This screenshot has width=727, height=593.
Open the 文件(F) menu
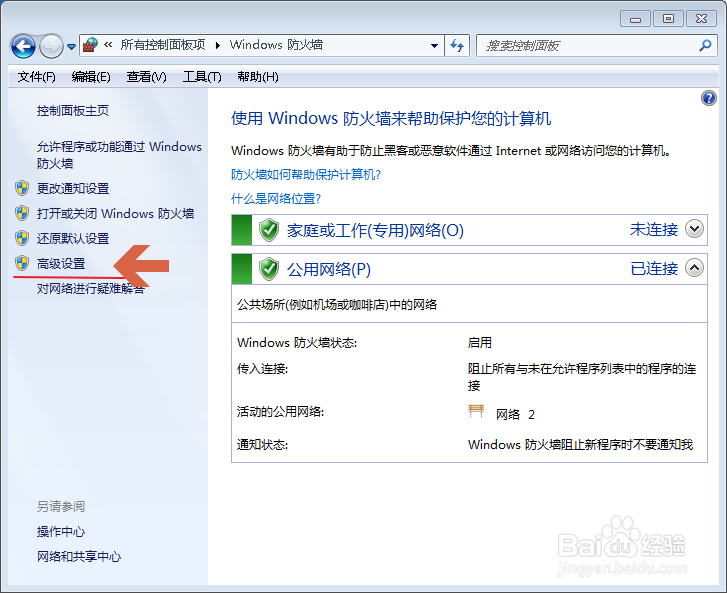tap(37, 77)
